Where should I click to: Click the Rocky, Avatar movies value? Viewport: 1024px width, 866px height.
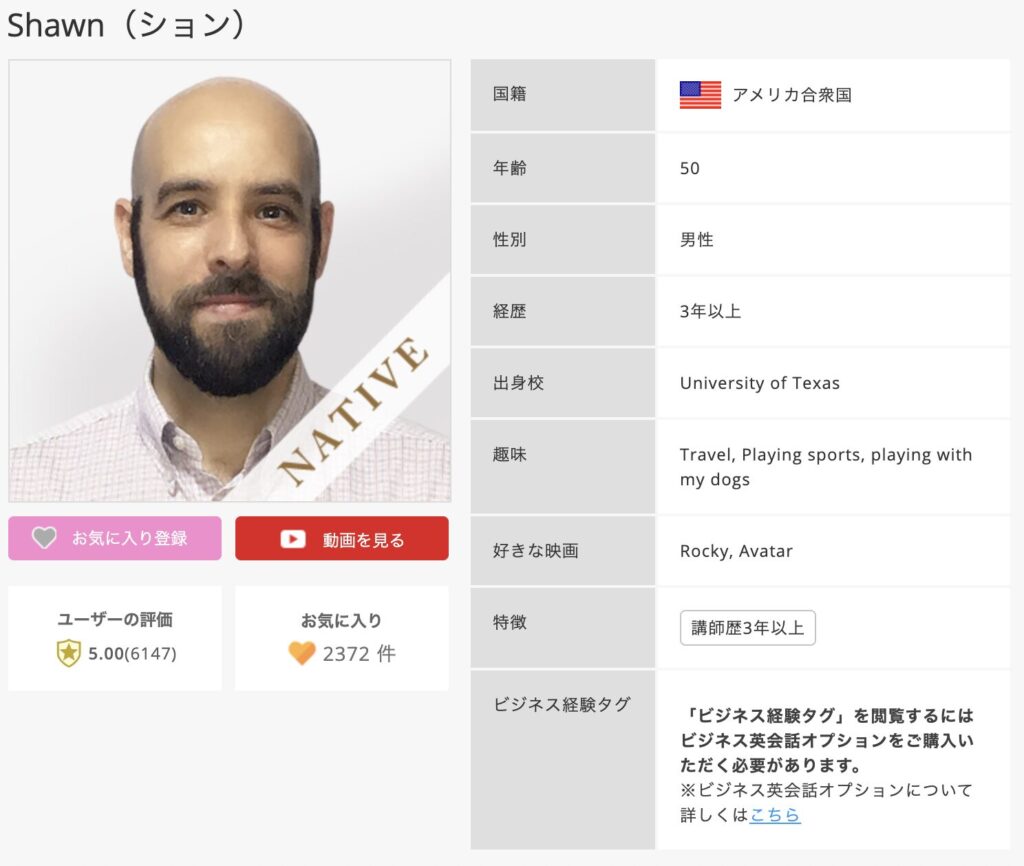[x=736, y=551]
